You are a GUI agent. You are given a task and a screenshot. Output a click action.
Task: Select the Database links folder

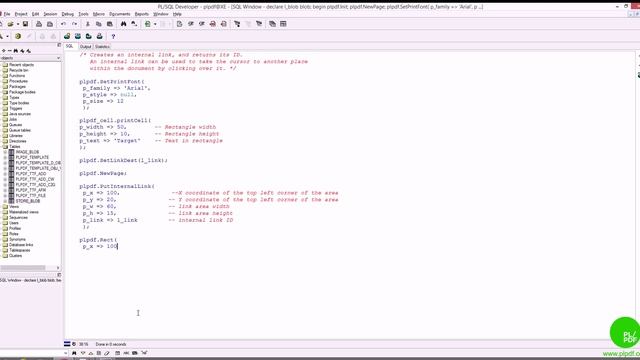(21, 245)
